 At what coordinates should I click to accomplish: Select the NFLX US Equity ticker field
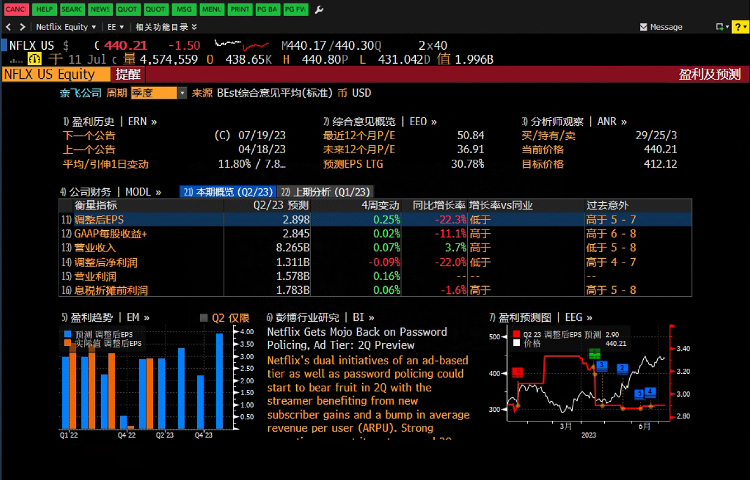click(x=55, y=75)
